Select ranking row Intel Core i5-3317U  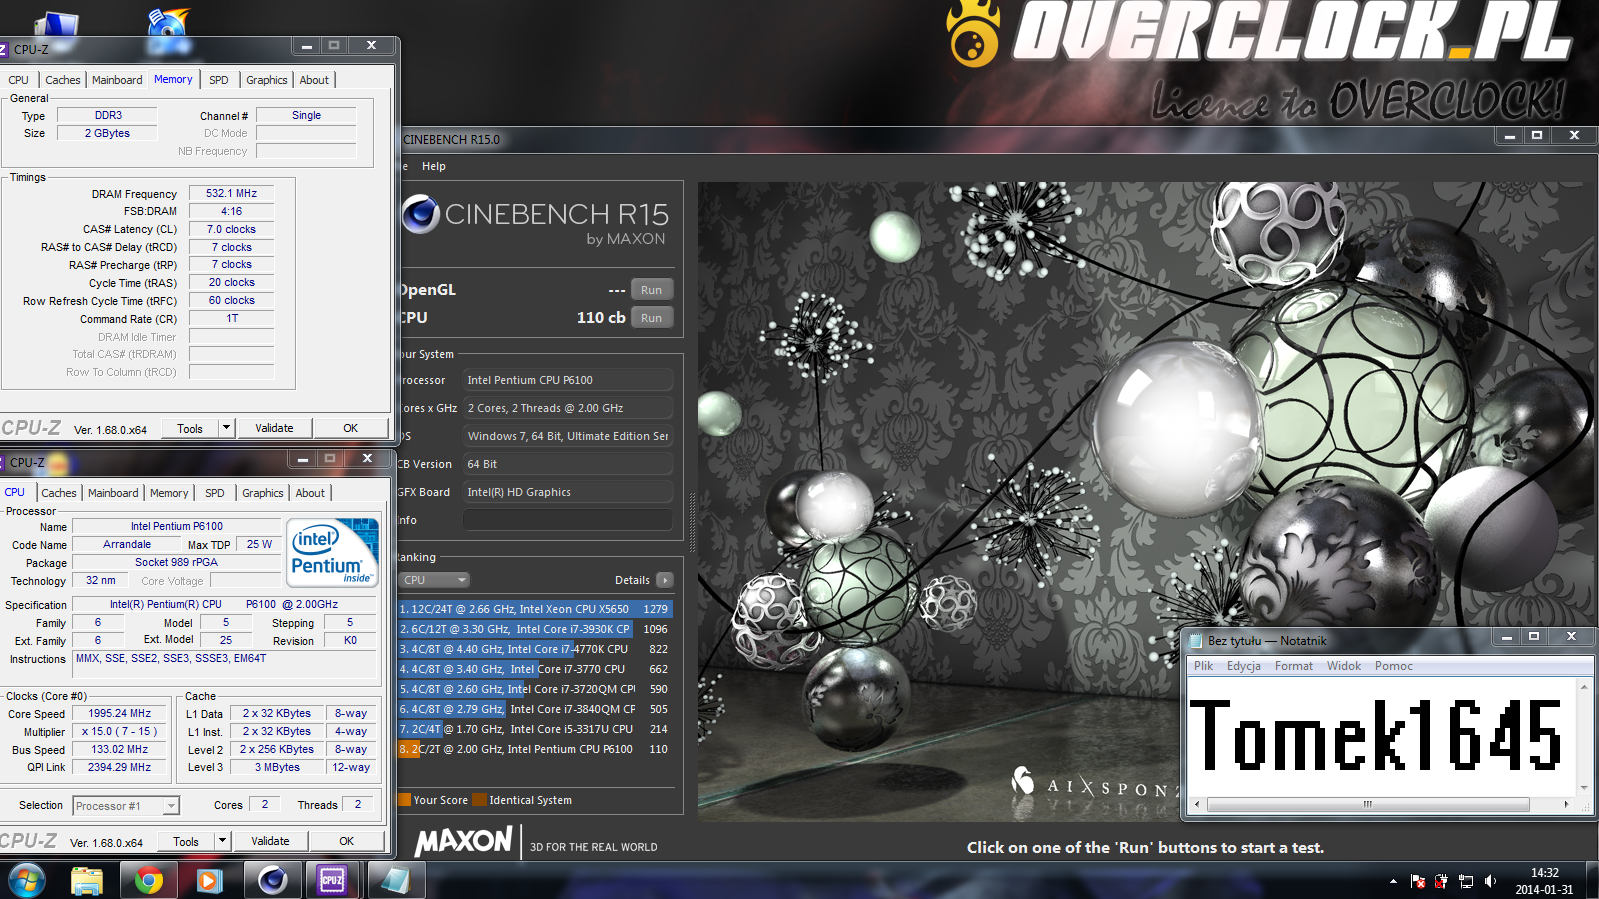tap(535, 729)
